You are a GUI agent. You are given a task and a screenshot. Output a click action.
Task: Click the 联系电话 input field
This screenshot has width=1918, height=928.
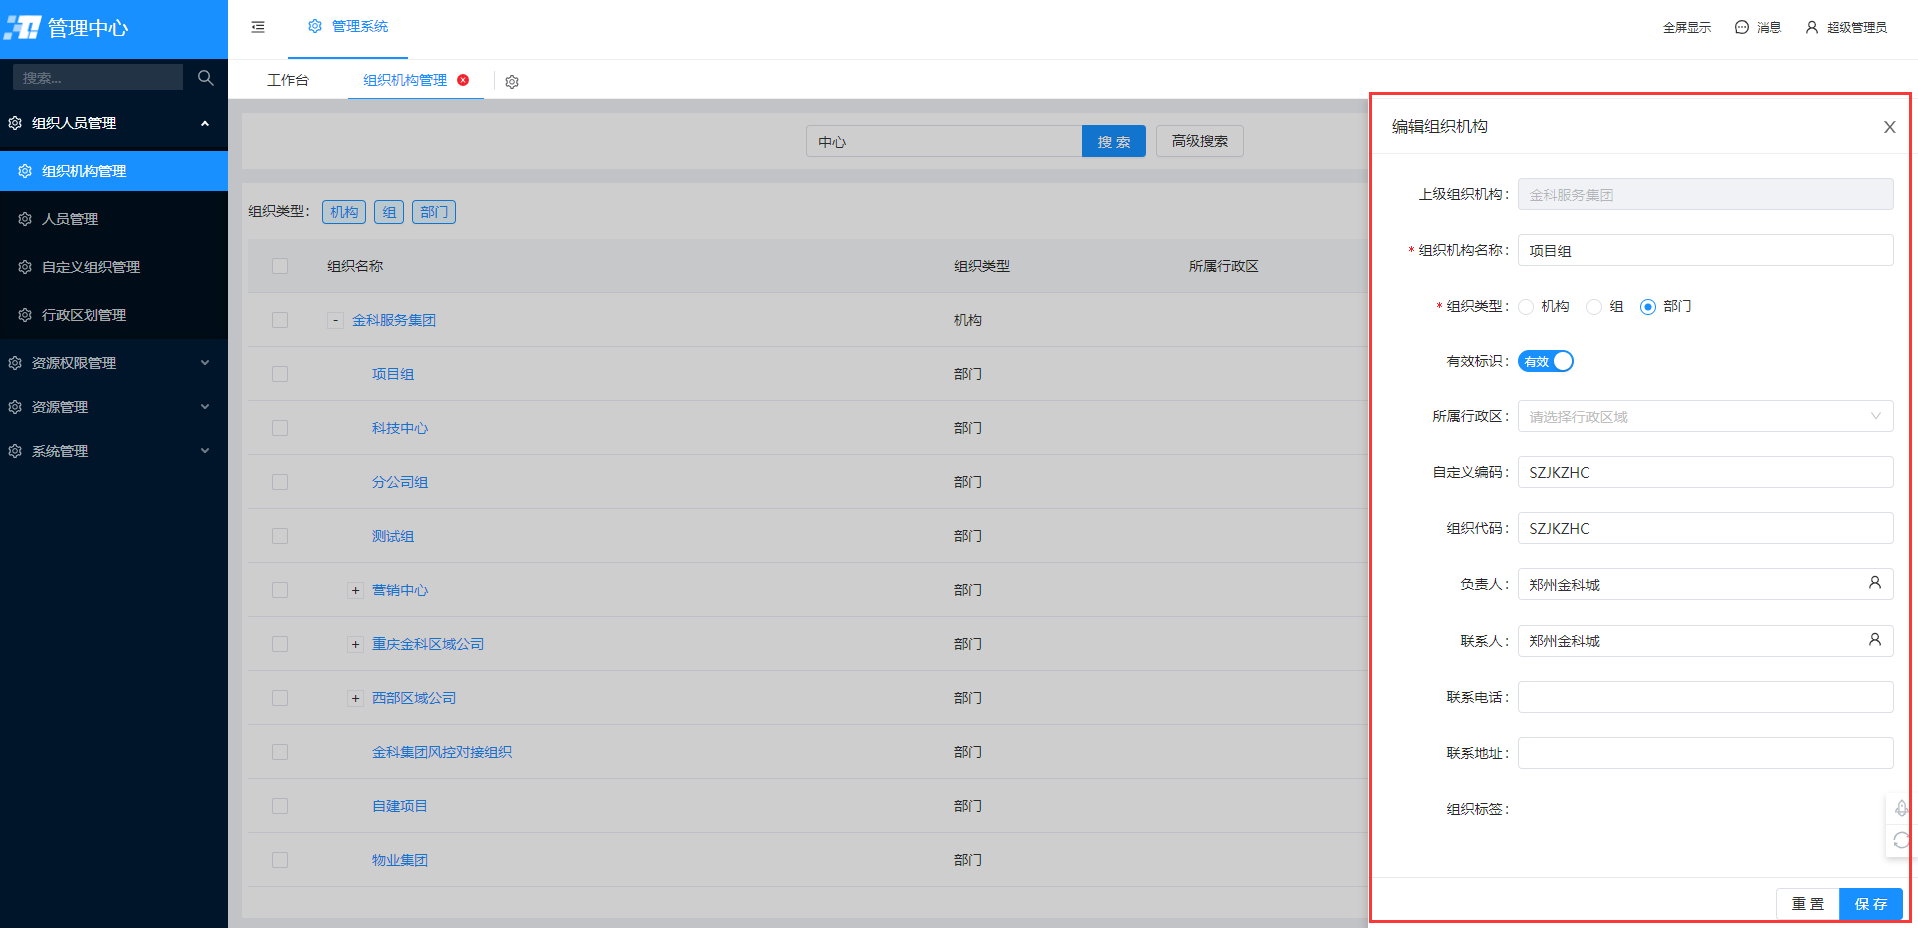tap(1705, 697)
